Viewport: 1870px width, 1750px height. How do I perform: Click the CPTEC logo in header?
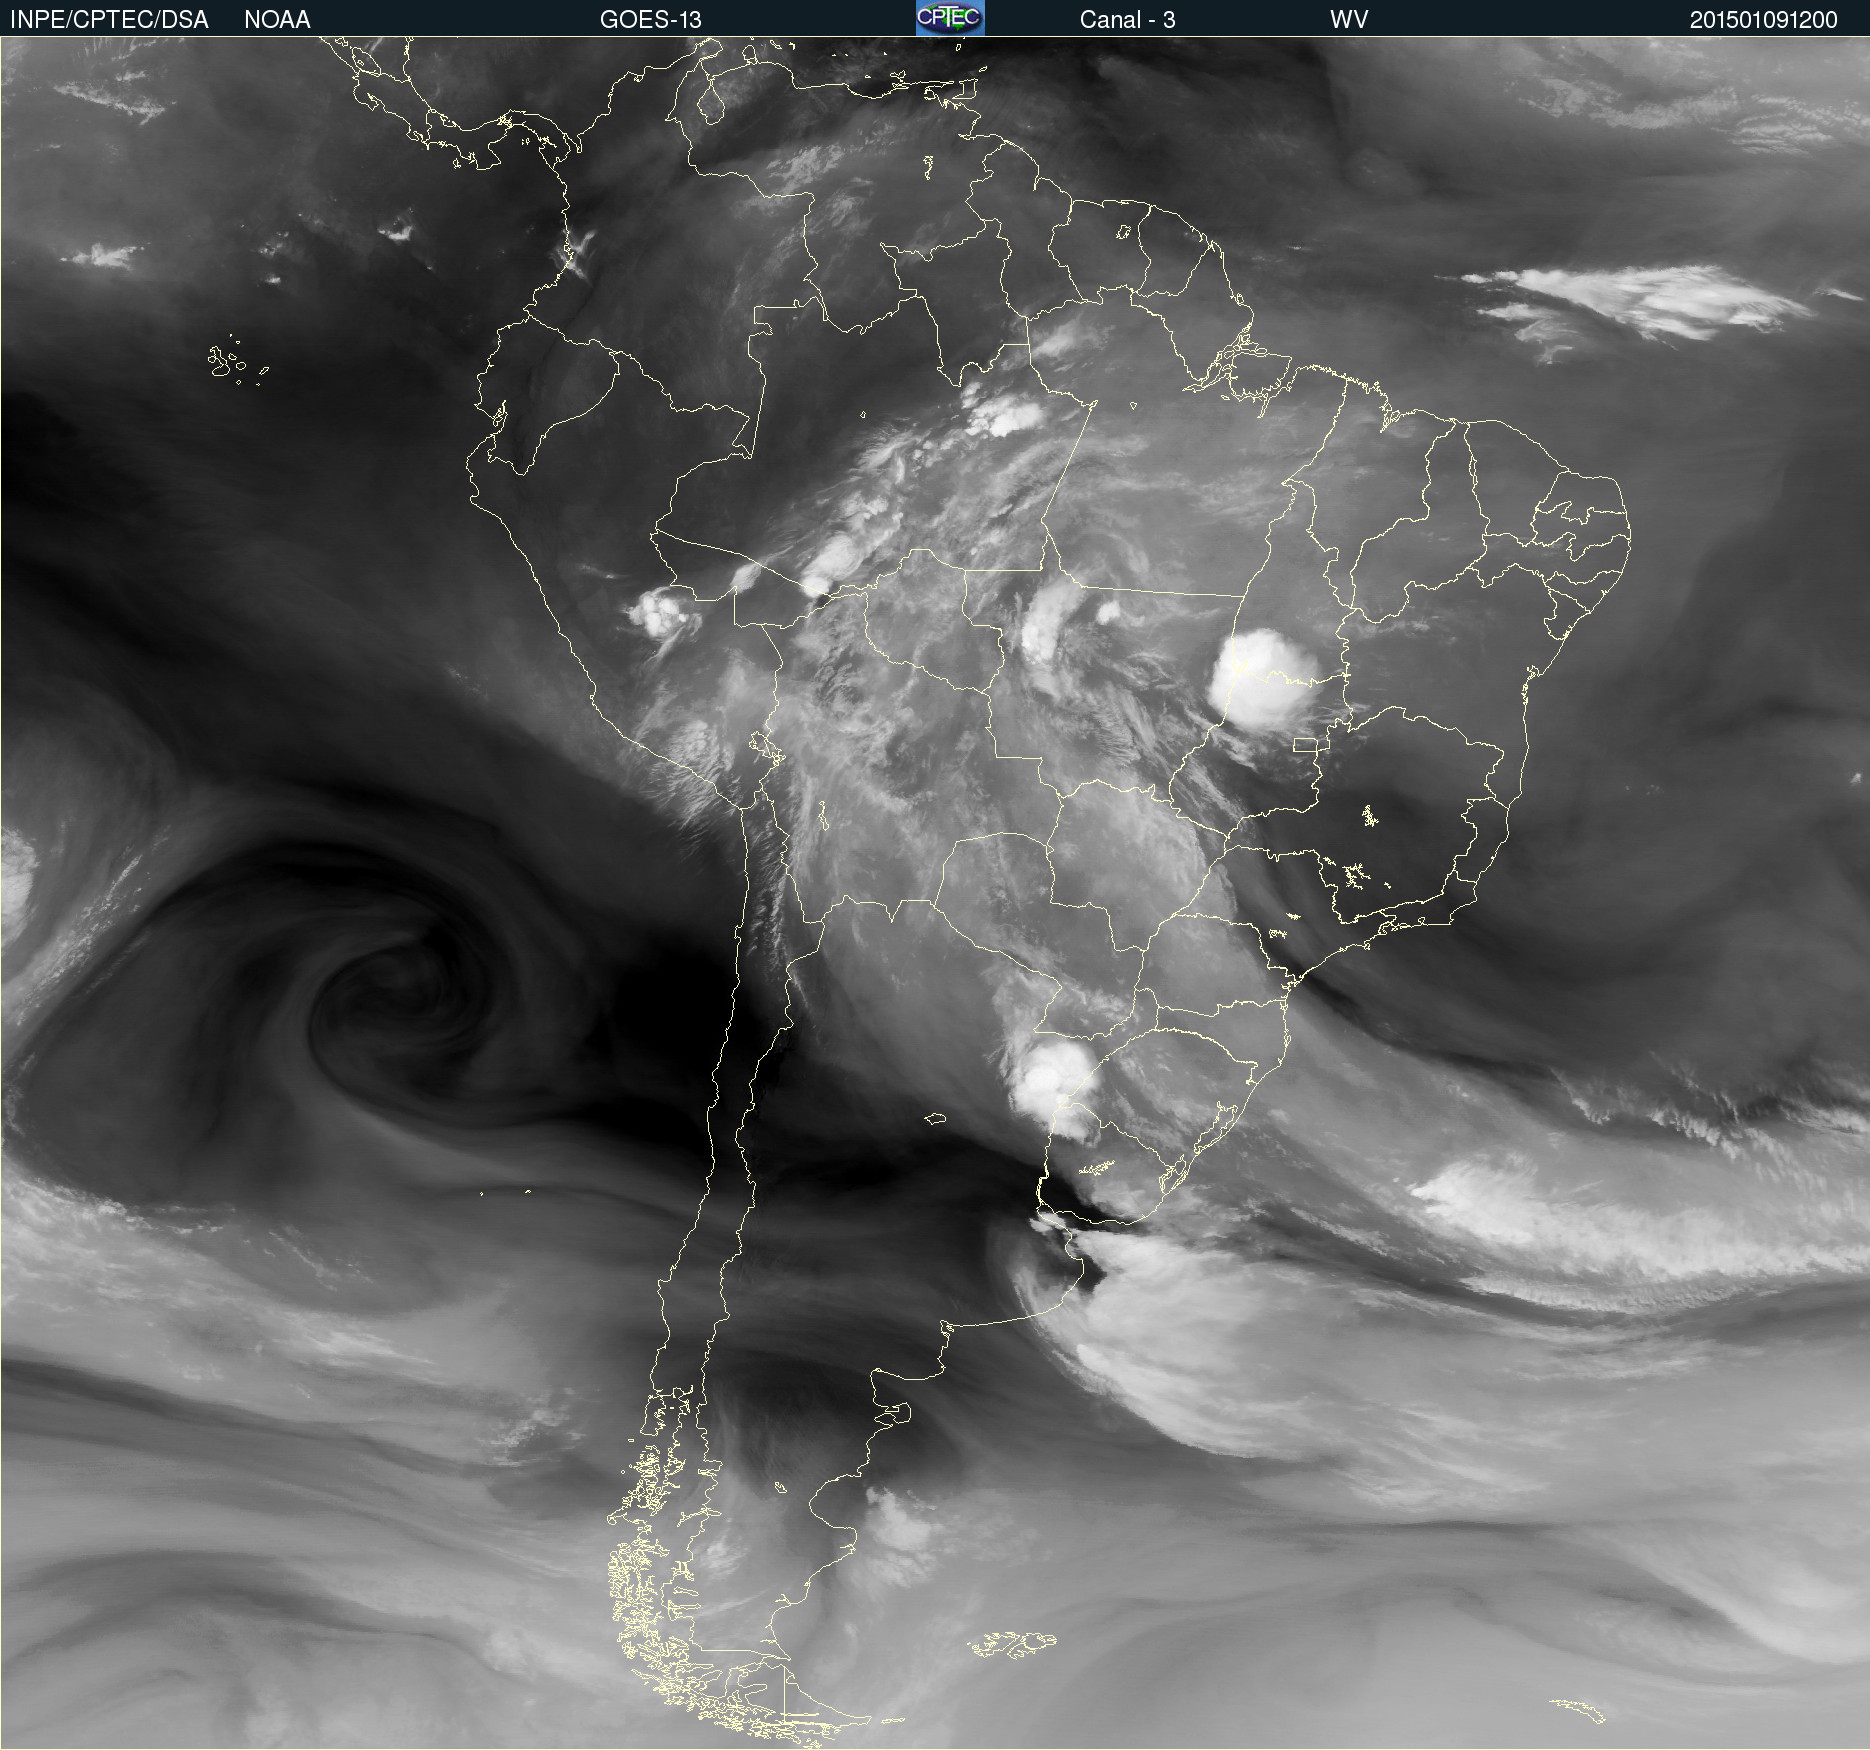click(950, 18)
